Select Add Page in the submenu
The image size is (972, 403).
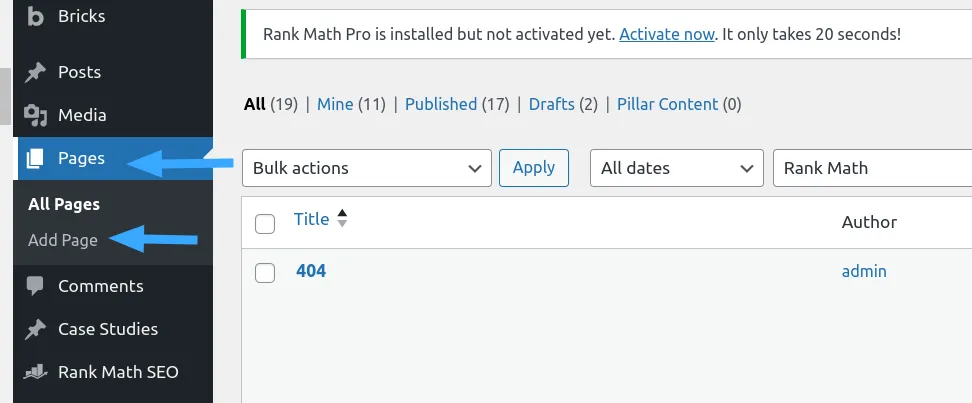pos(63,241)
